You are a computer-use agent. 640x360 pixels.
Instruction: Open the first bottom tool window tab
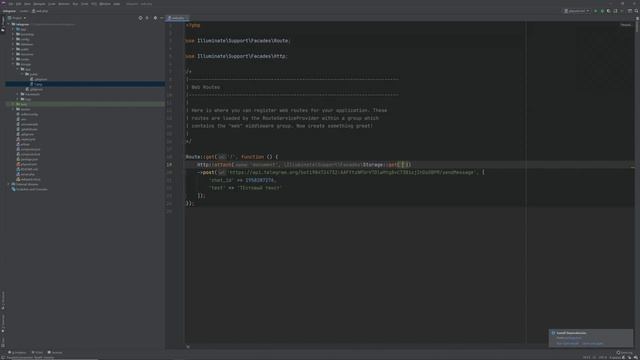coord(17,353)
